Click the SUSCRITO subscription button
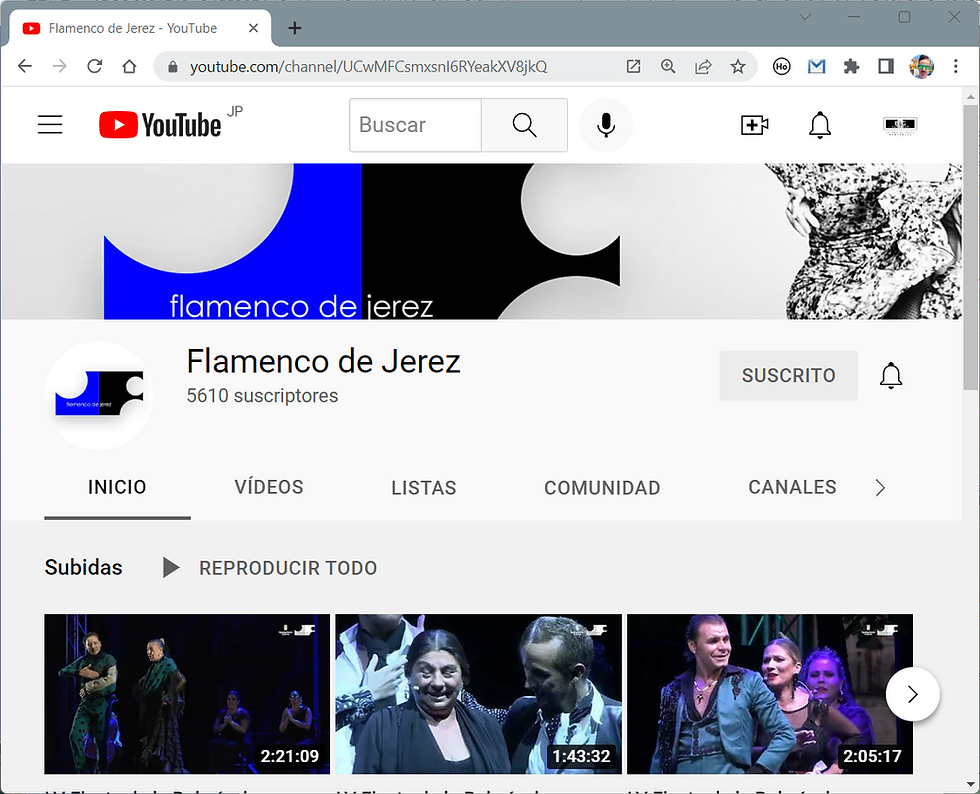980x794 pixels. [788, 375]
